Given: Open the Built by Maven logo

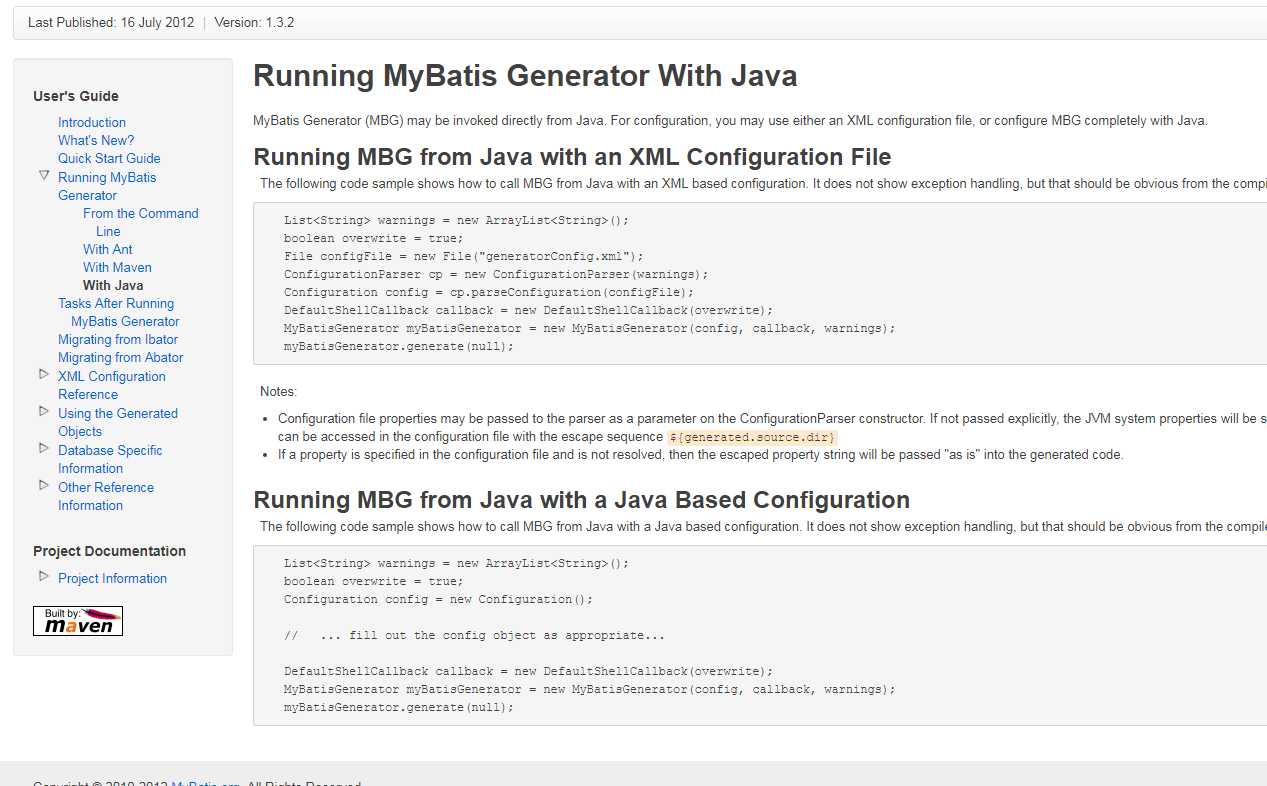Looking at the screenshot, I should [x=78, y=620].
